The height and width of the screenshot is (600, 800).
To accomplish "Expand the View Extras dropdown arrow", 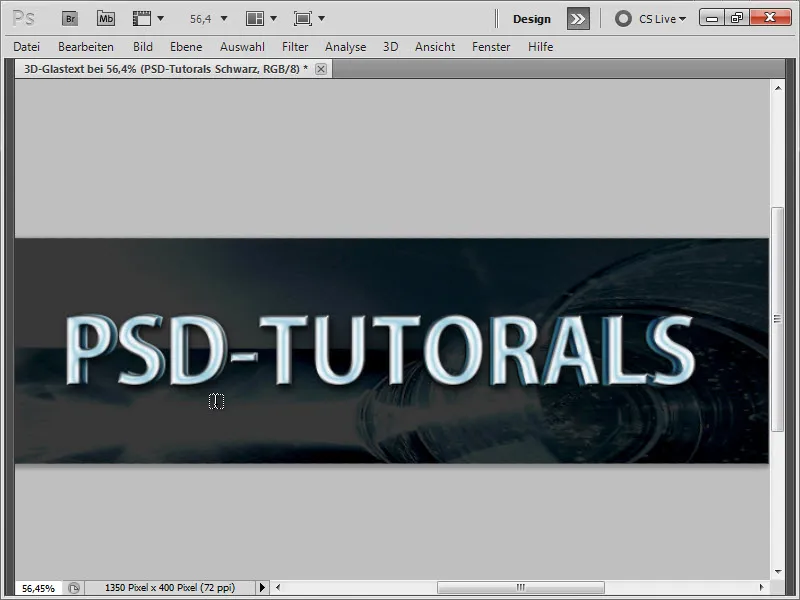I will pos(161,19).
